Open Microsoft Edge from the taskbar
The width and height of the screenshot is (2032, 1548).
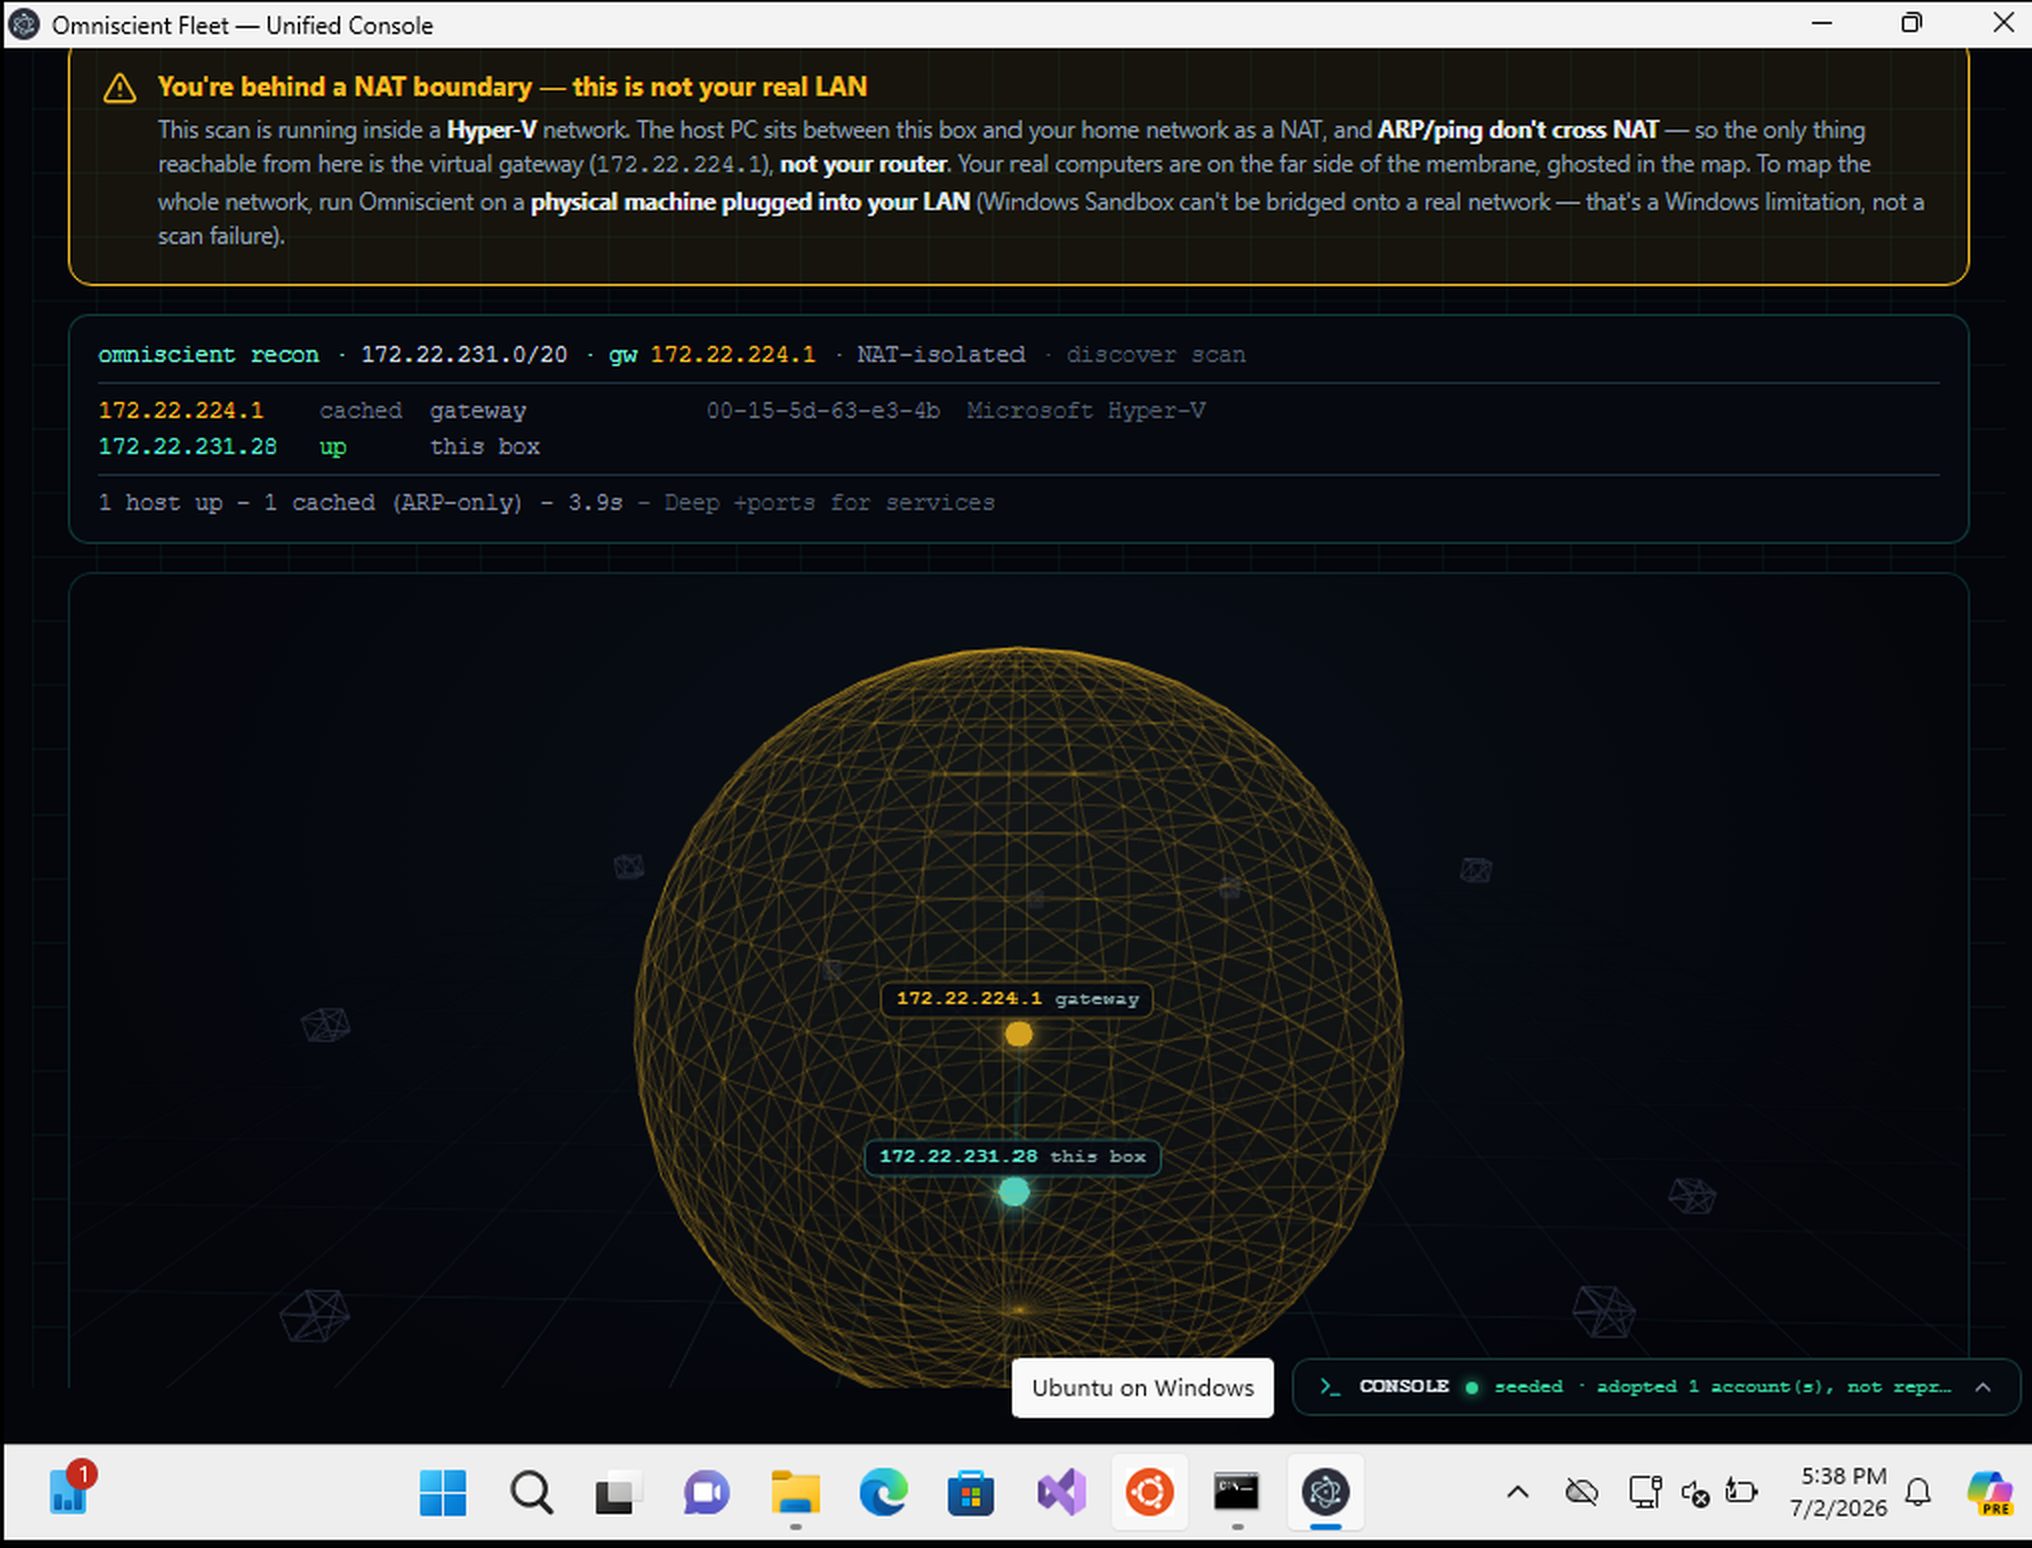point(883,1493)
